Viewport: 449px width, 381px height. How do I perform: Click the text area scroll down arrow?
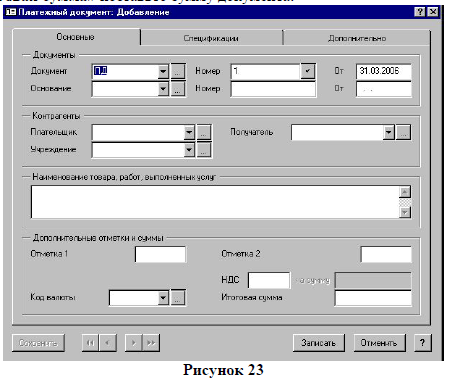(405, 212)
